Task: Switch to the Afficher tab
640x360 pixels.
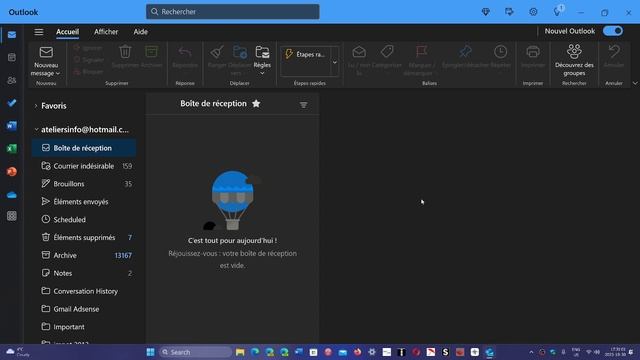Action: tap(106, 32)
